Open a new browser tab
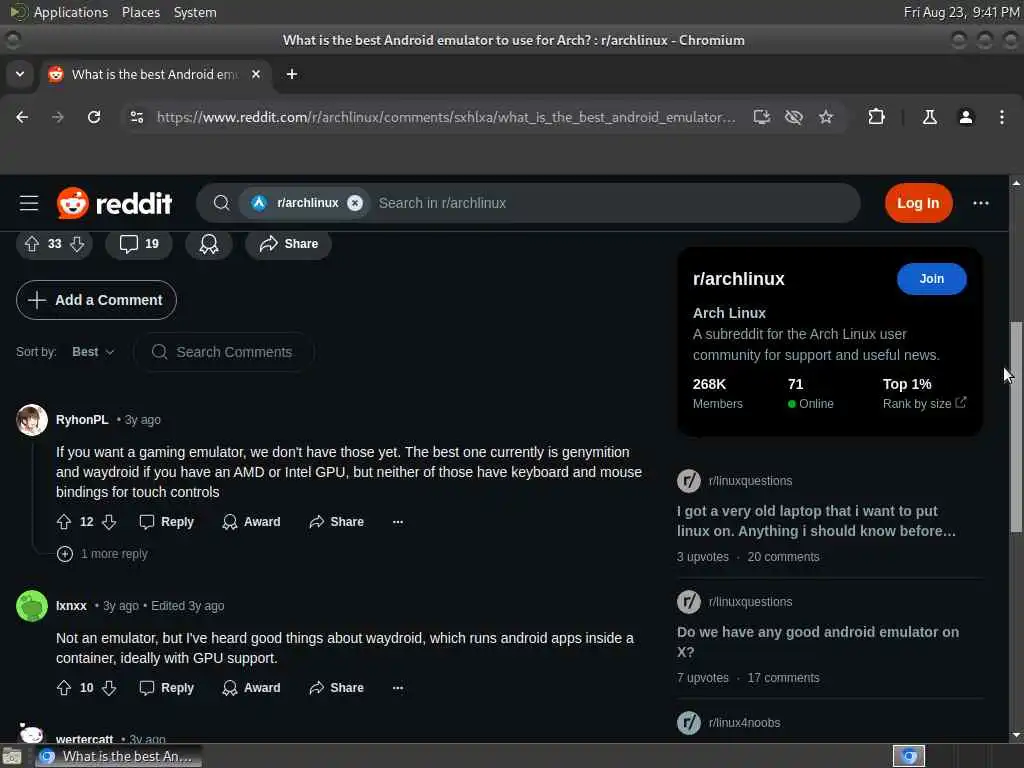Viewport: 1024px width, 768px height. point(292,74)
